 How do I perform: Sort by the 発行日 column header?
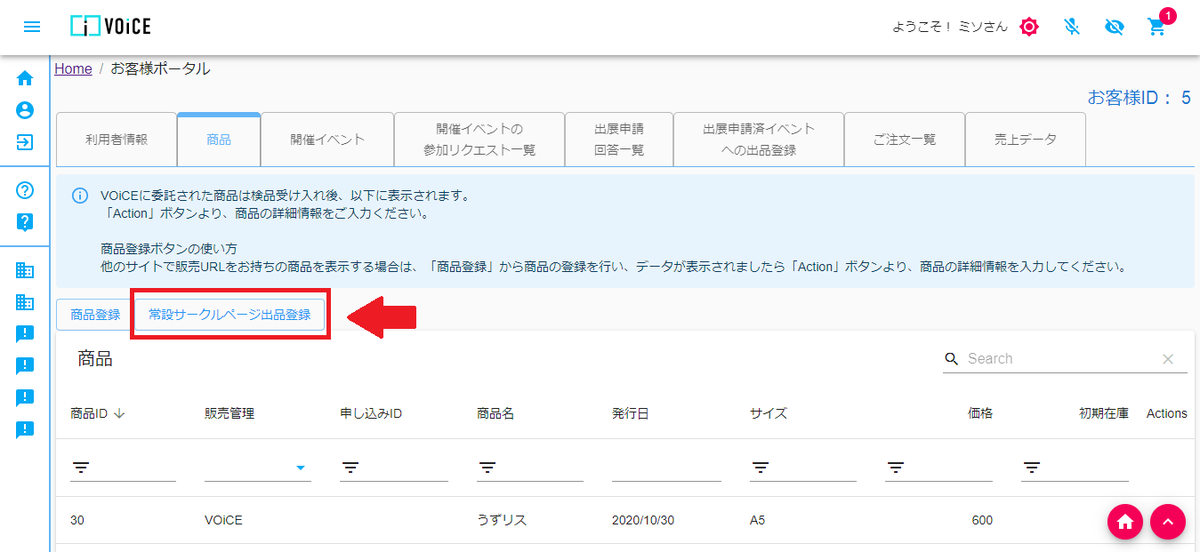click(x=630, y=413)
